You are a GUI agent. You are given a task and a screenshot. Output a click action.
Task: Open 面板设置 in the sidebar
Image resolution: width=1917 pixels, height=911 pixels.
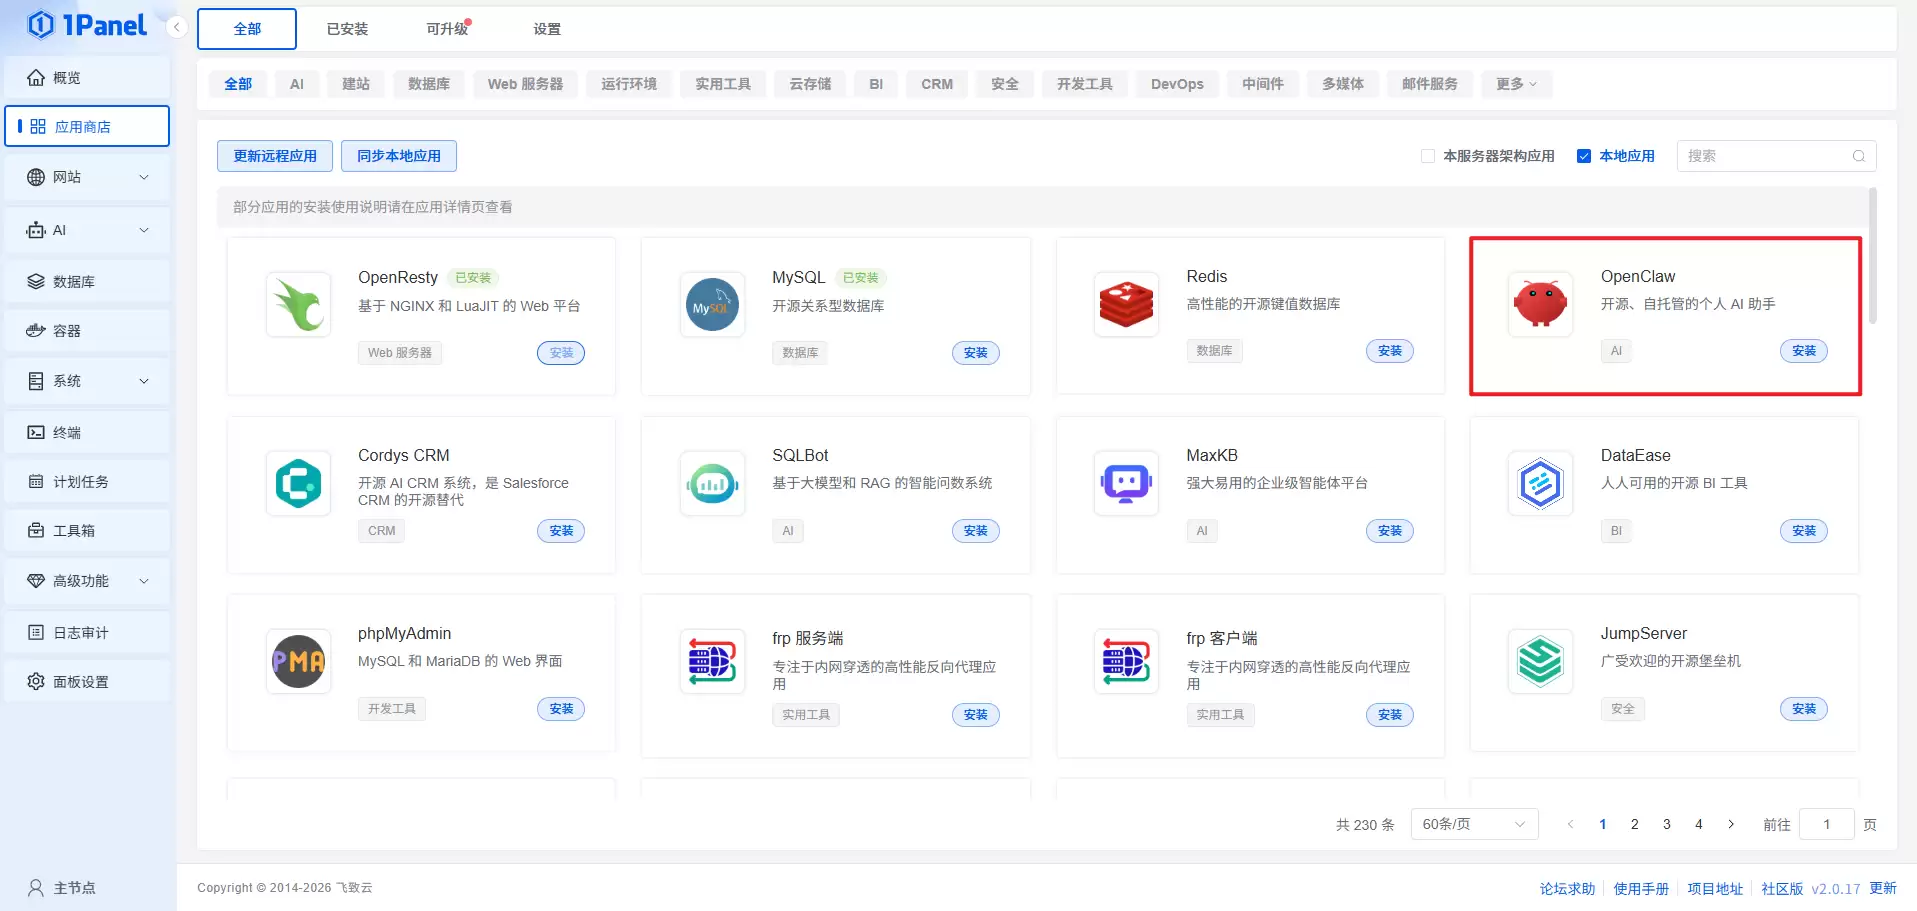[87, 681]
